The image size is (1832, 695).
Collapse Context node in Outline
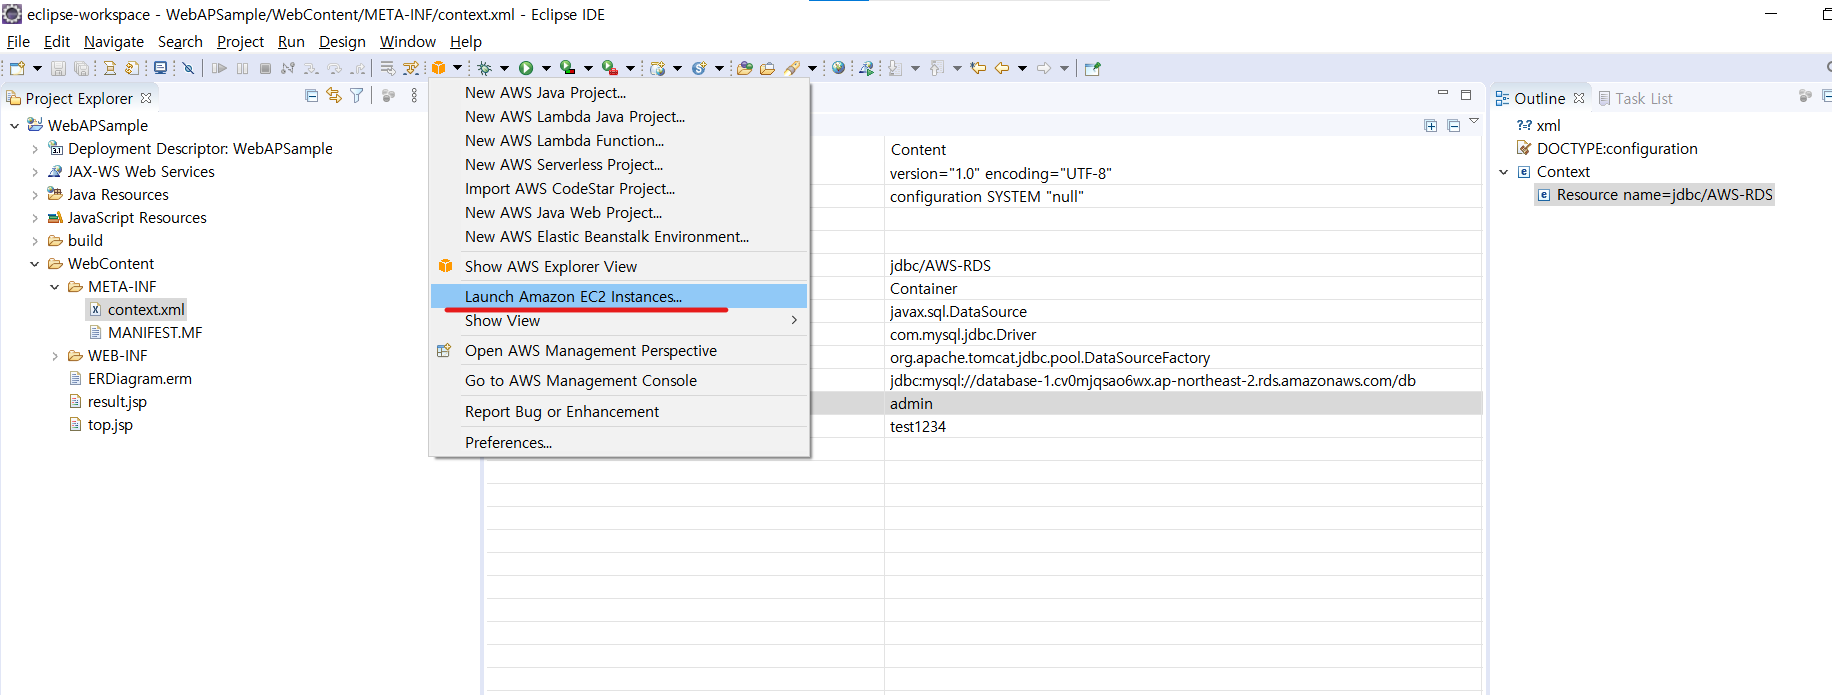coord(1503,172)
